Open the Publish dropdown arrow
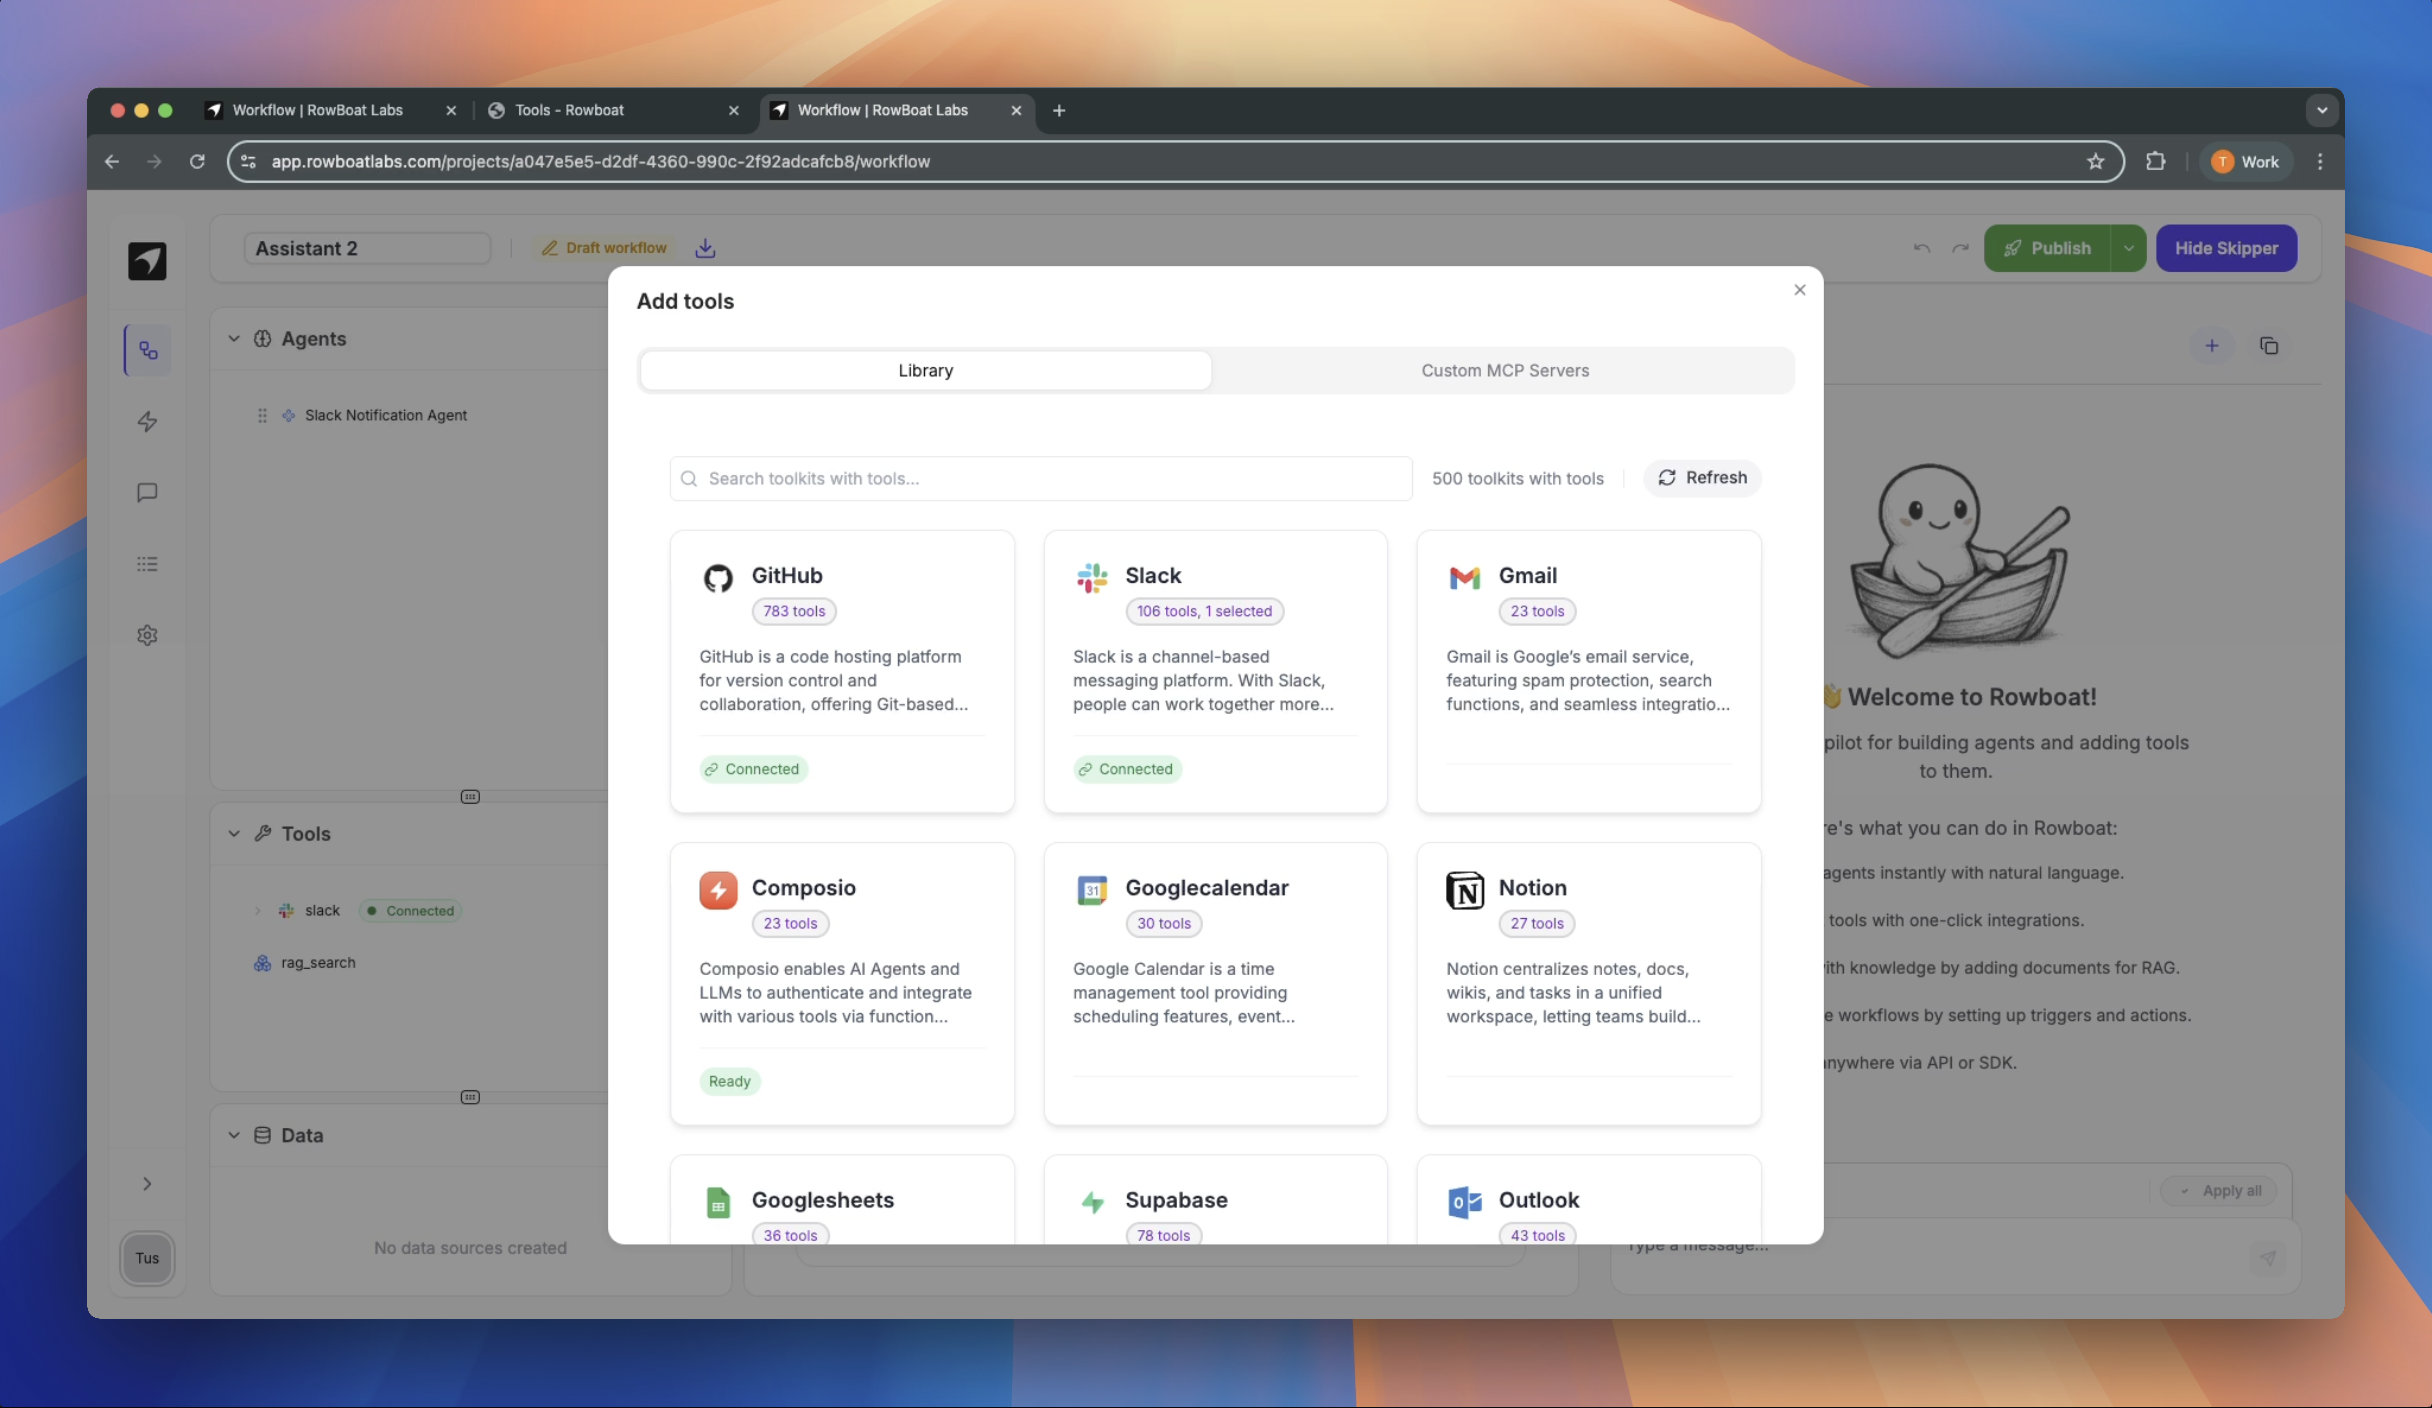Screen dimensions: 2432x1408 (x=2128, y=248)
